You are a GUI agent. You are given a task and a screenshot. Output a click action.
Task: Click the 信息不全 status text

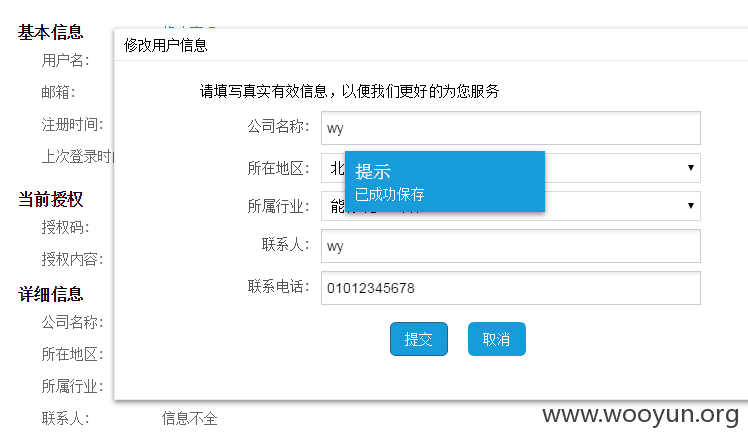point(189,419)
